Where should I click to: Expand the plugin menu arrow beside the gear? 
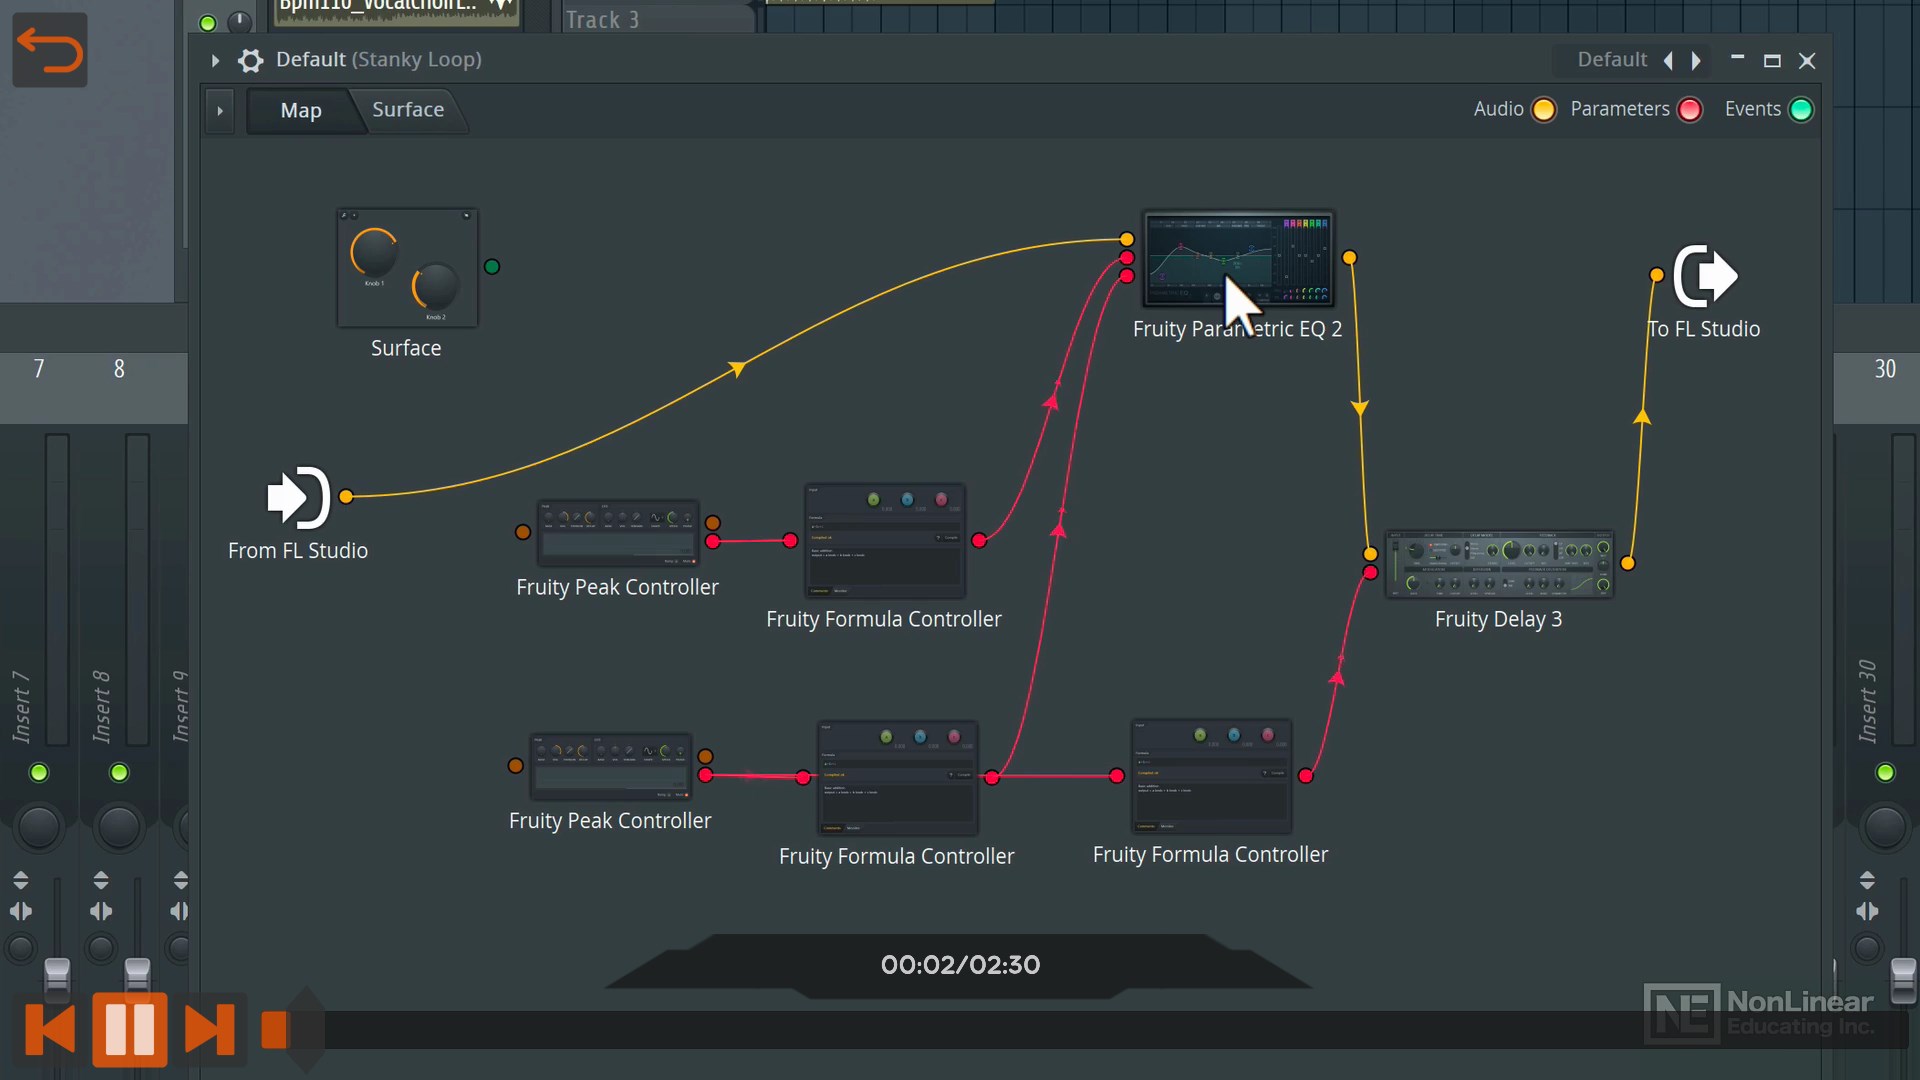click(x=215, y=60)
